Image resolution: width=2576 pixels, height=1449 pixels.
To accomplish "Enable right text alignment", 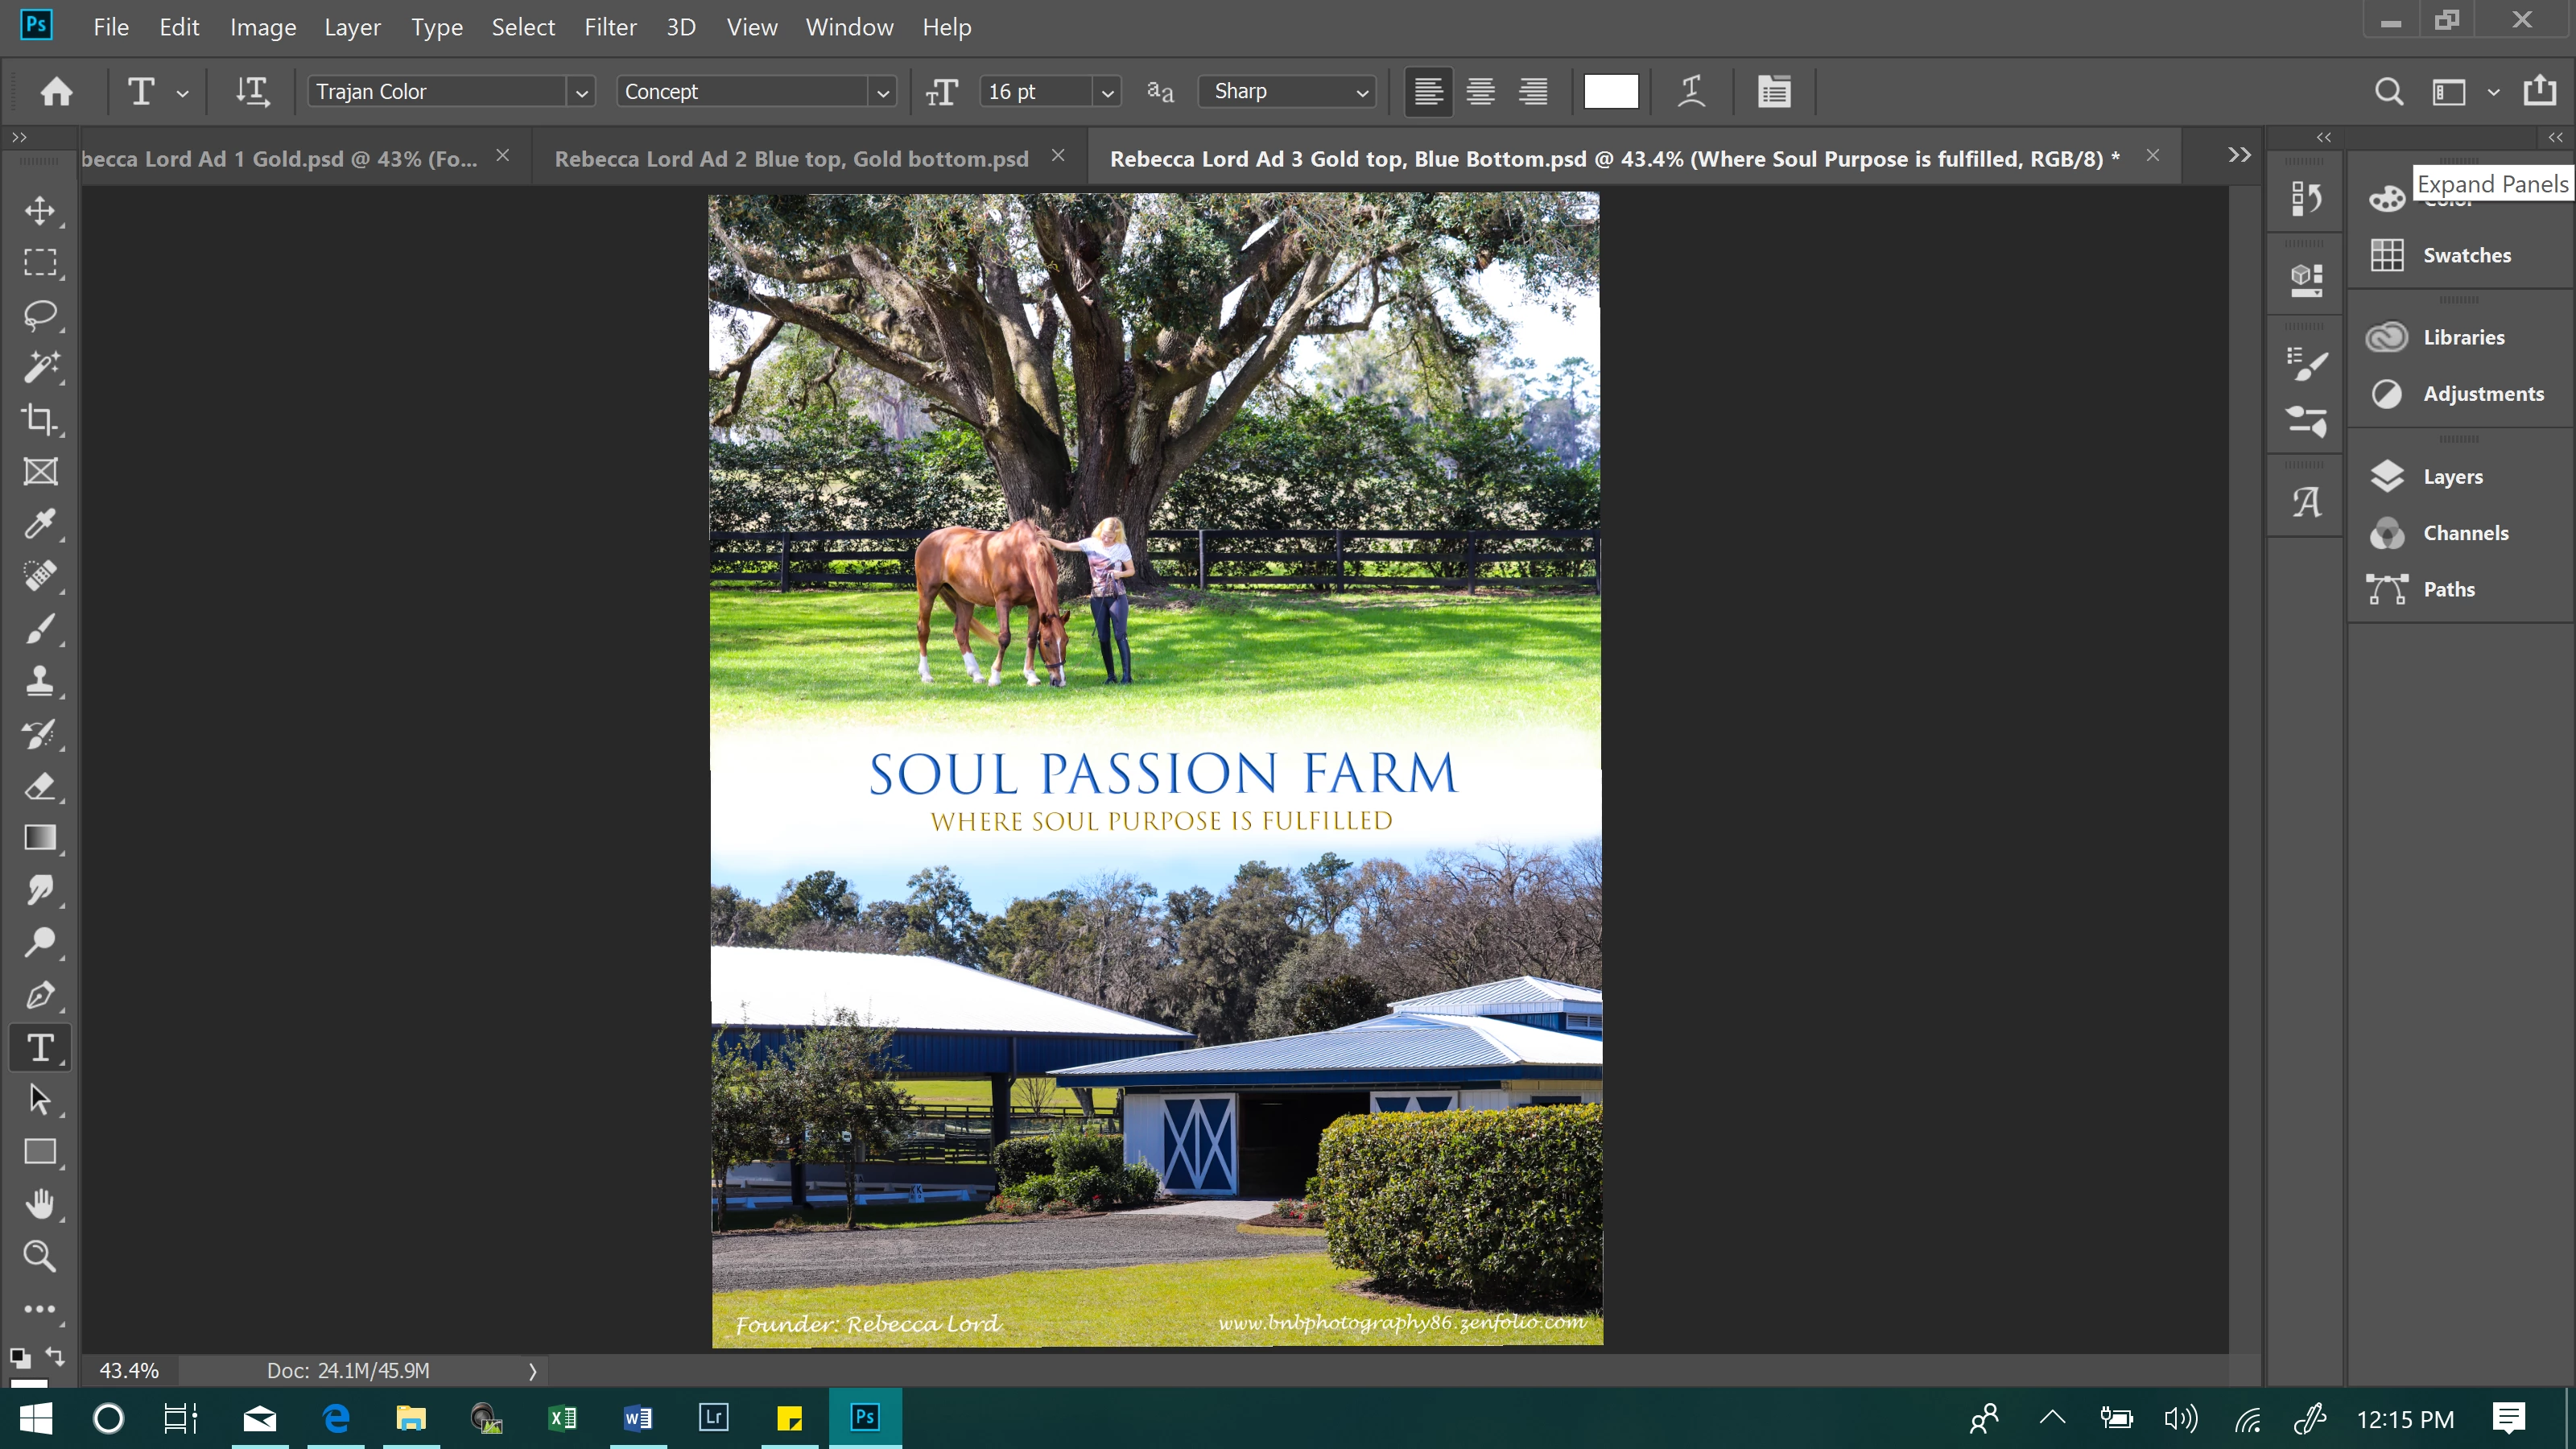I will 1533,91.
